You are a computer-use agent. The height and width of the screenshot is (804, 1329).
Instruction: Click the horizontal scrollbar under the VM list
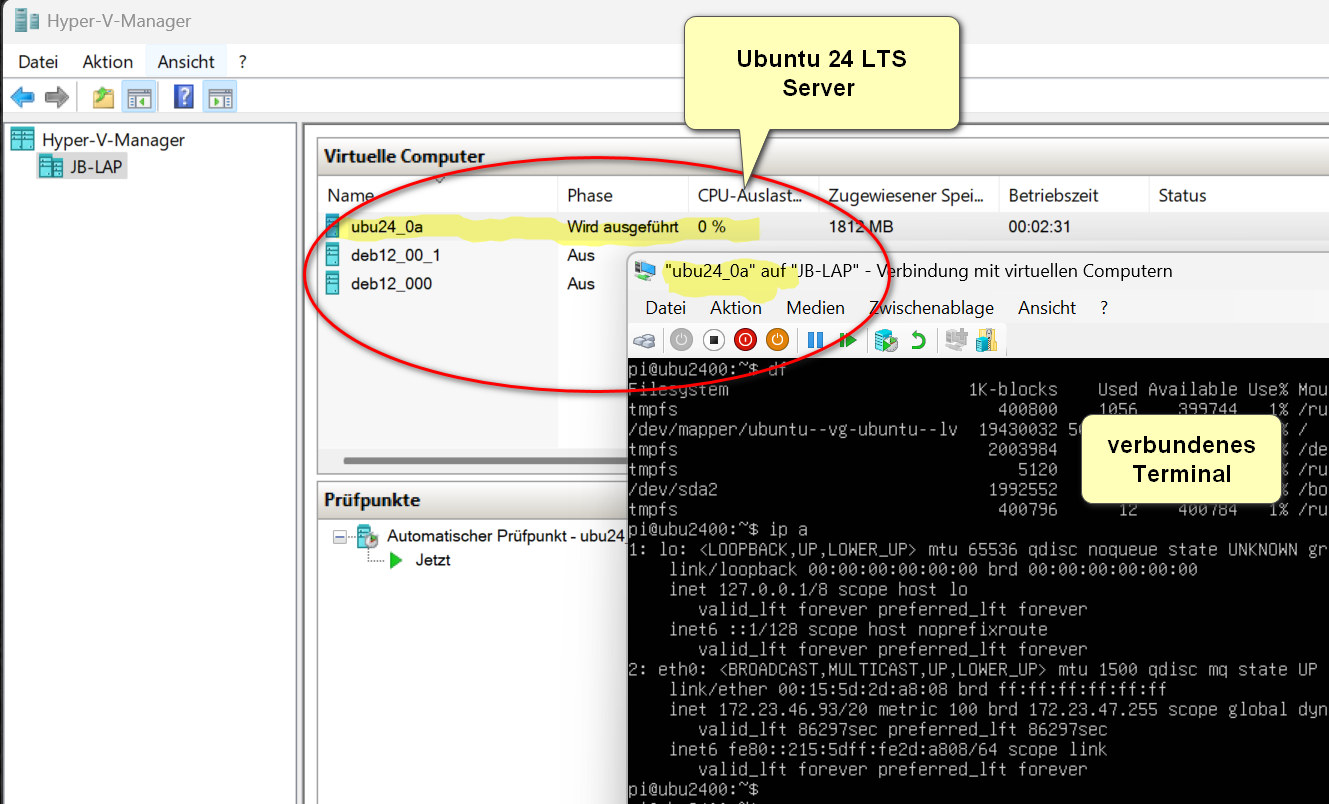[480, 461]
